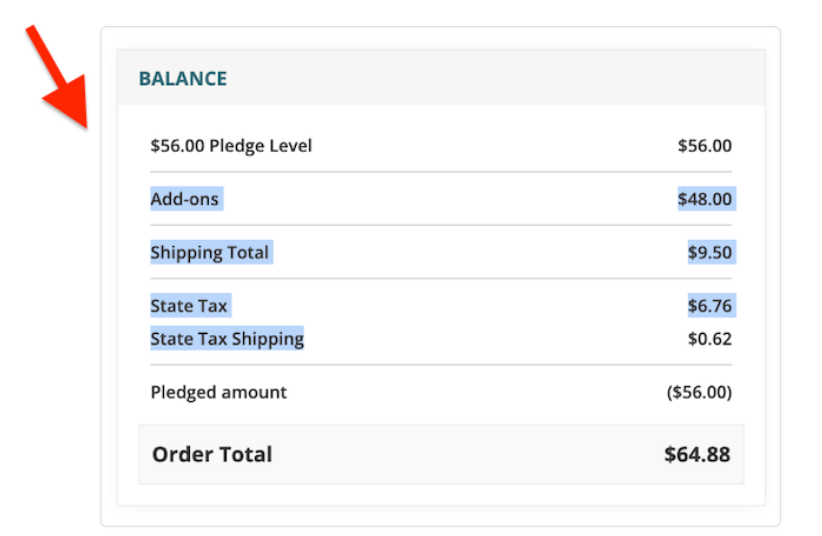Select the Pledged amount label
822x536 pixels.
(x=218, y=392)
